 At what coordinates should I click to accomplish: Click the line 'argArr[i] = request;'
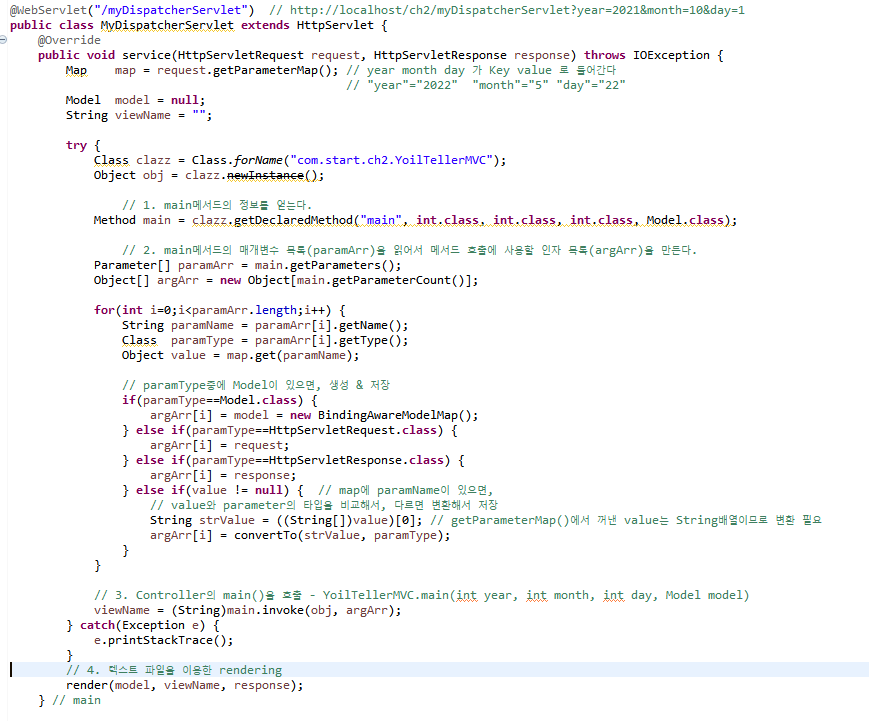pyautogui.click(x=219, y=444)
